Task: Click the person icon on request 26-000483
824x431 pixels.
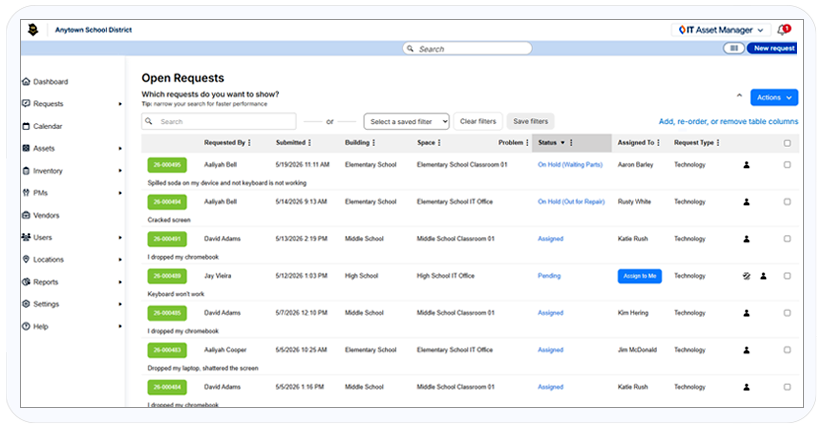Action: tap(746, 350)
